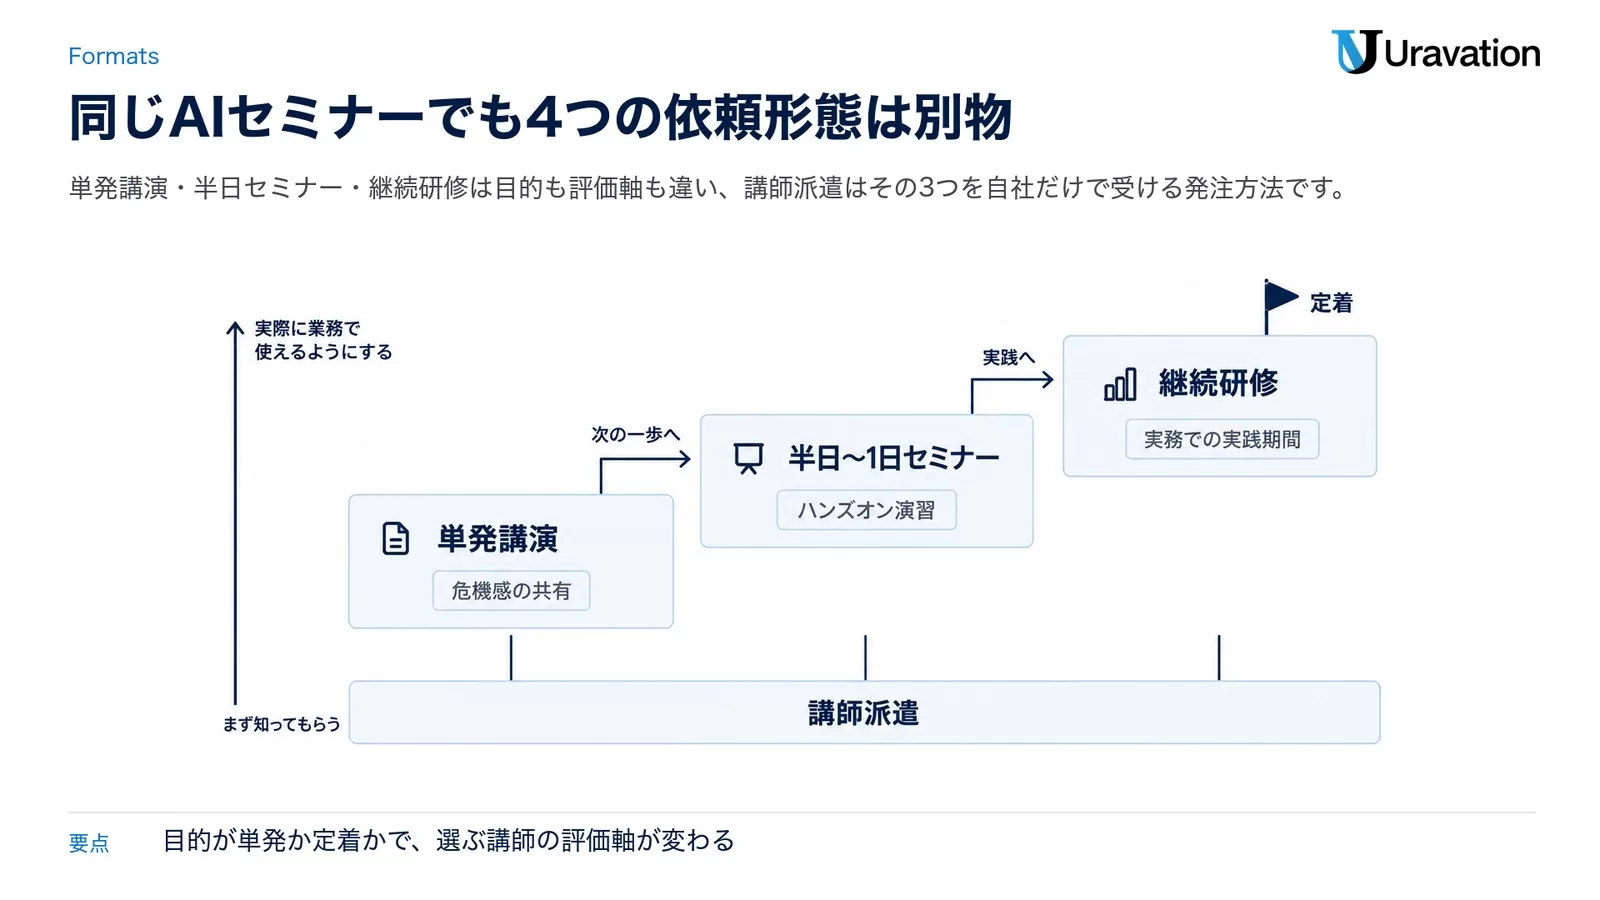This screenshot has height=900, width=1600.
Task: Click the 実践へ arrow label
Action: (x=1008, y=357)
